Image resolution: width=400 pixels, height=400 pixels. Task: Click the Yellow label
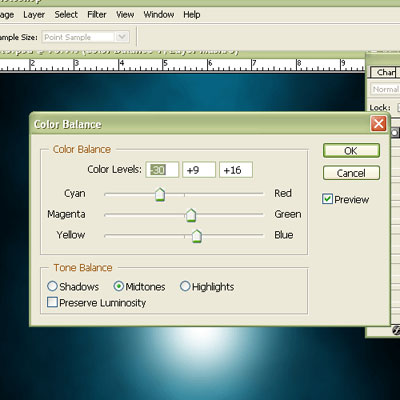tap(71, 235)
